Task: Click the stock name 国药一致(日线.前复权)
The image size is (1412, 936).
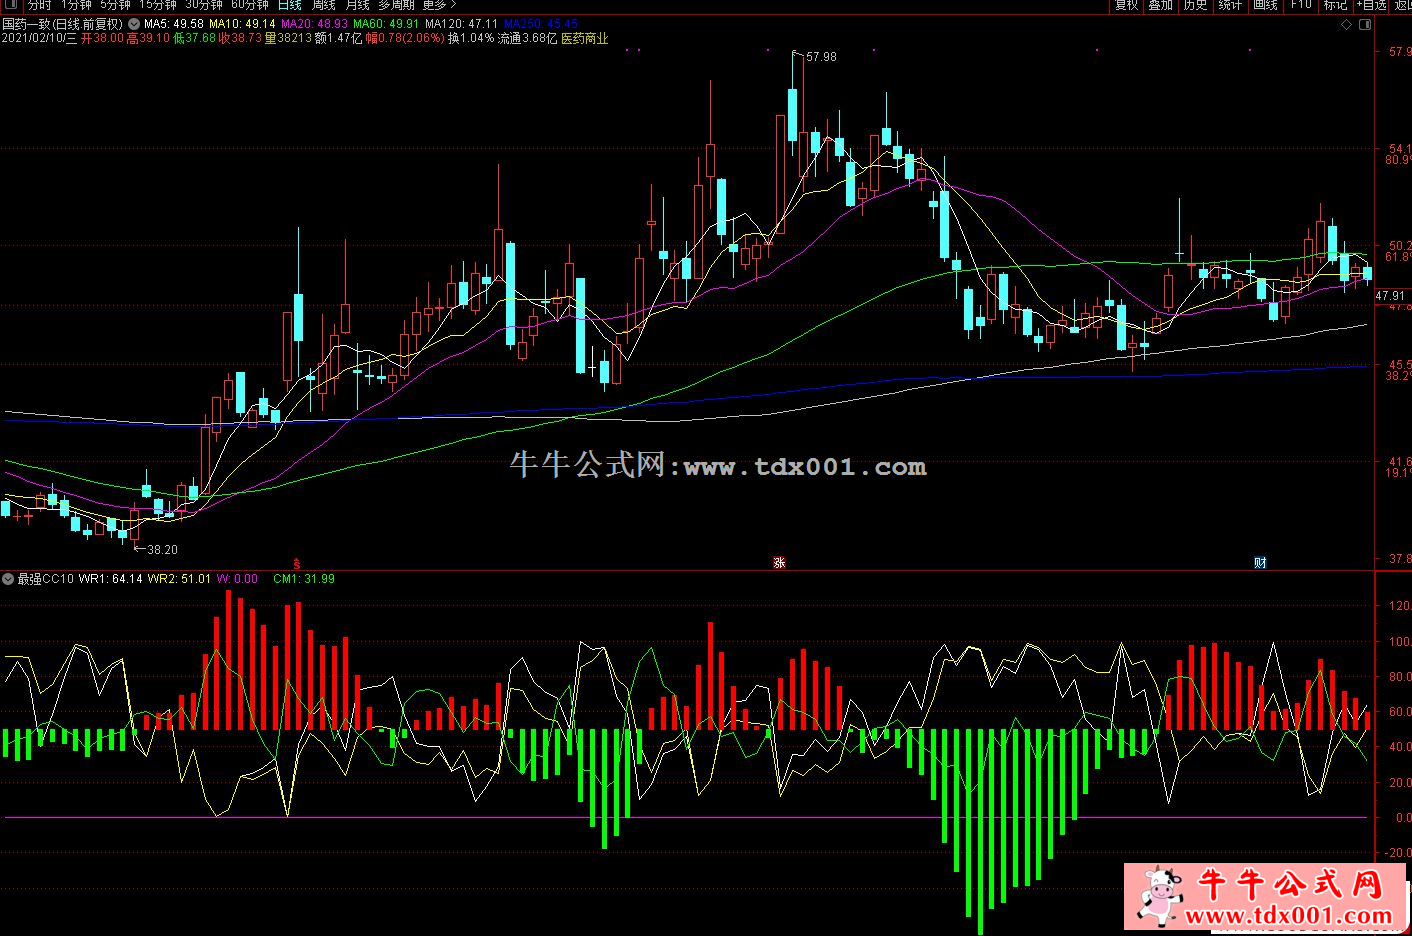Action: tap(62, 24)
